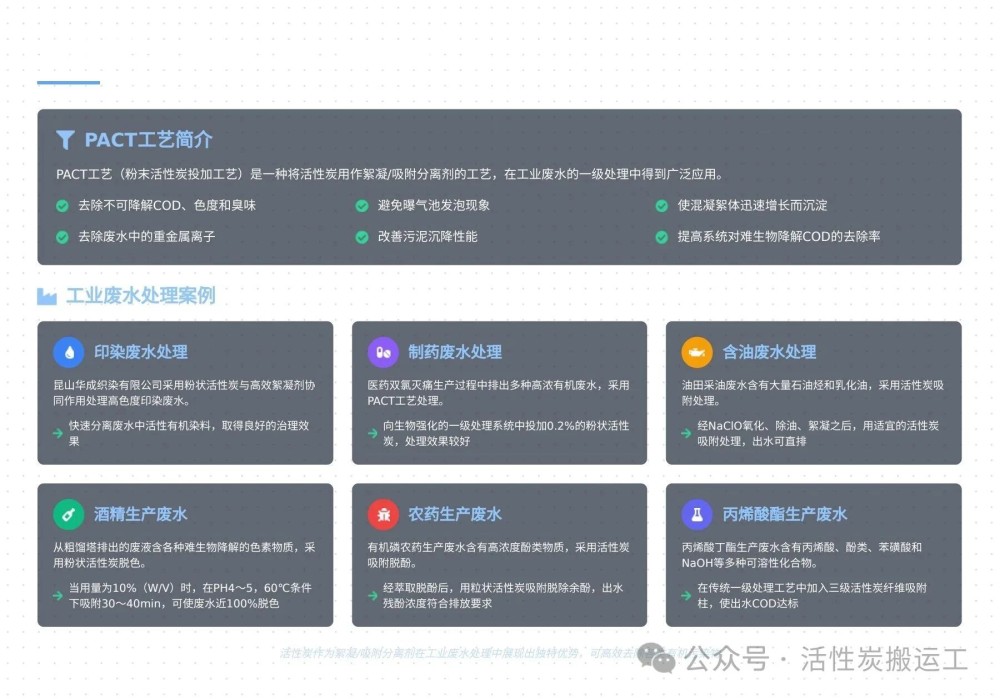Select the 含油废水处理 card title
1000x699 pixels.
(x=769, y=352)
